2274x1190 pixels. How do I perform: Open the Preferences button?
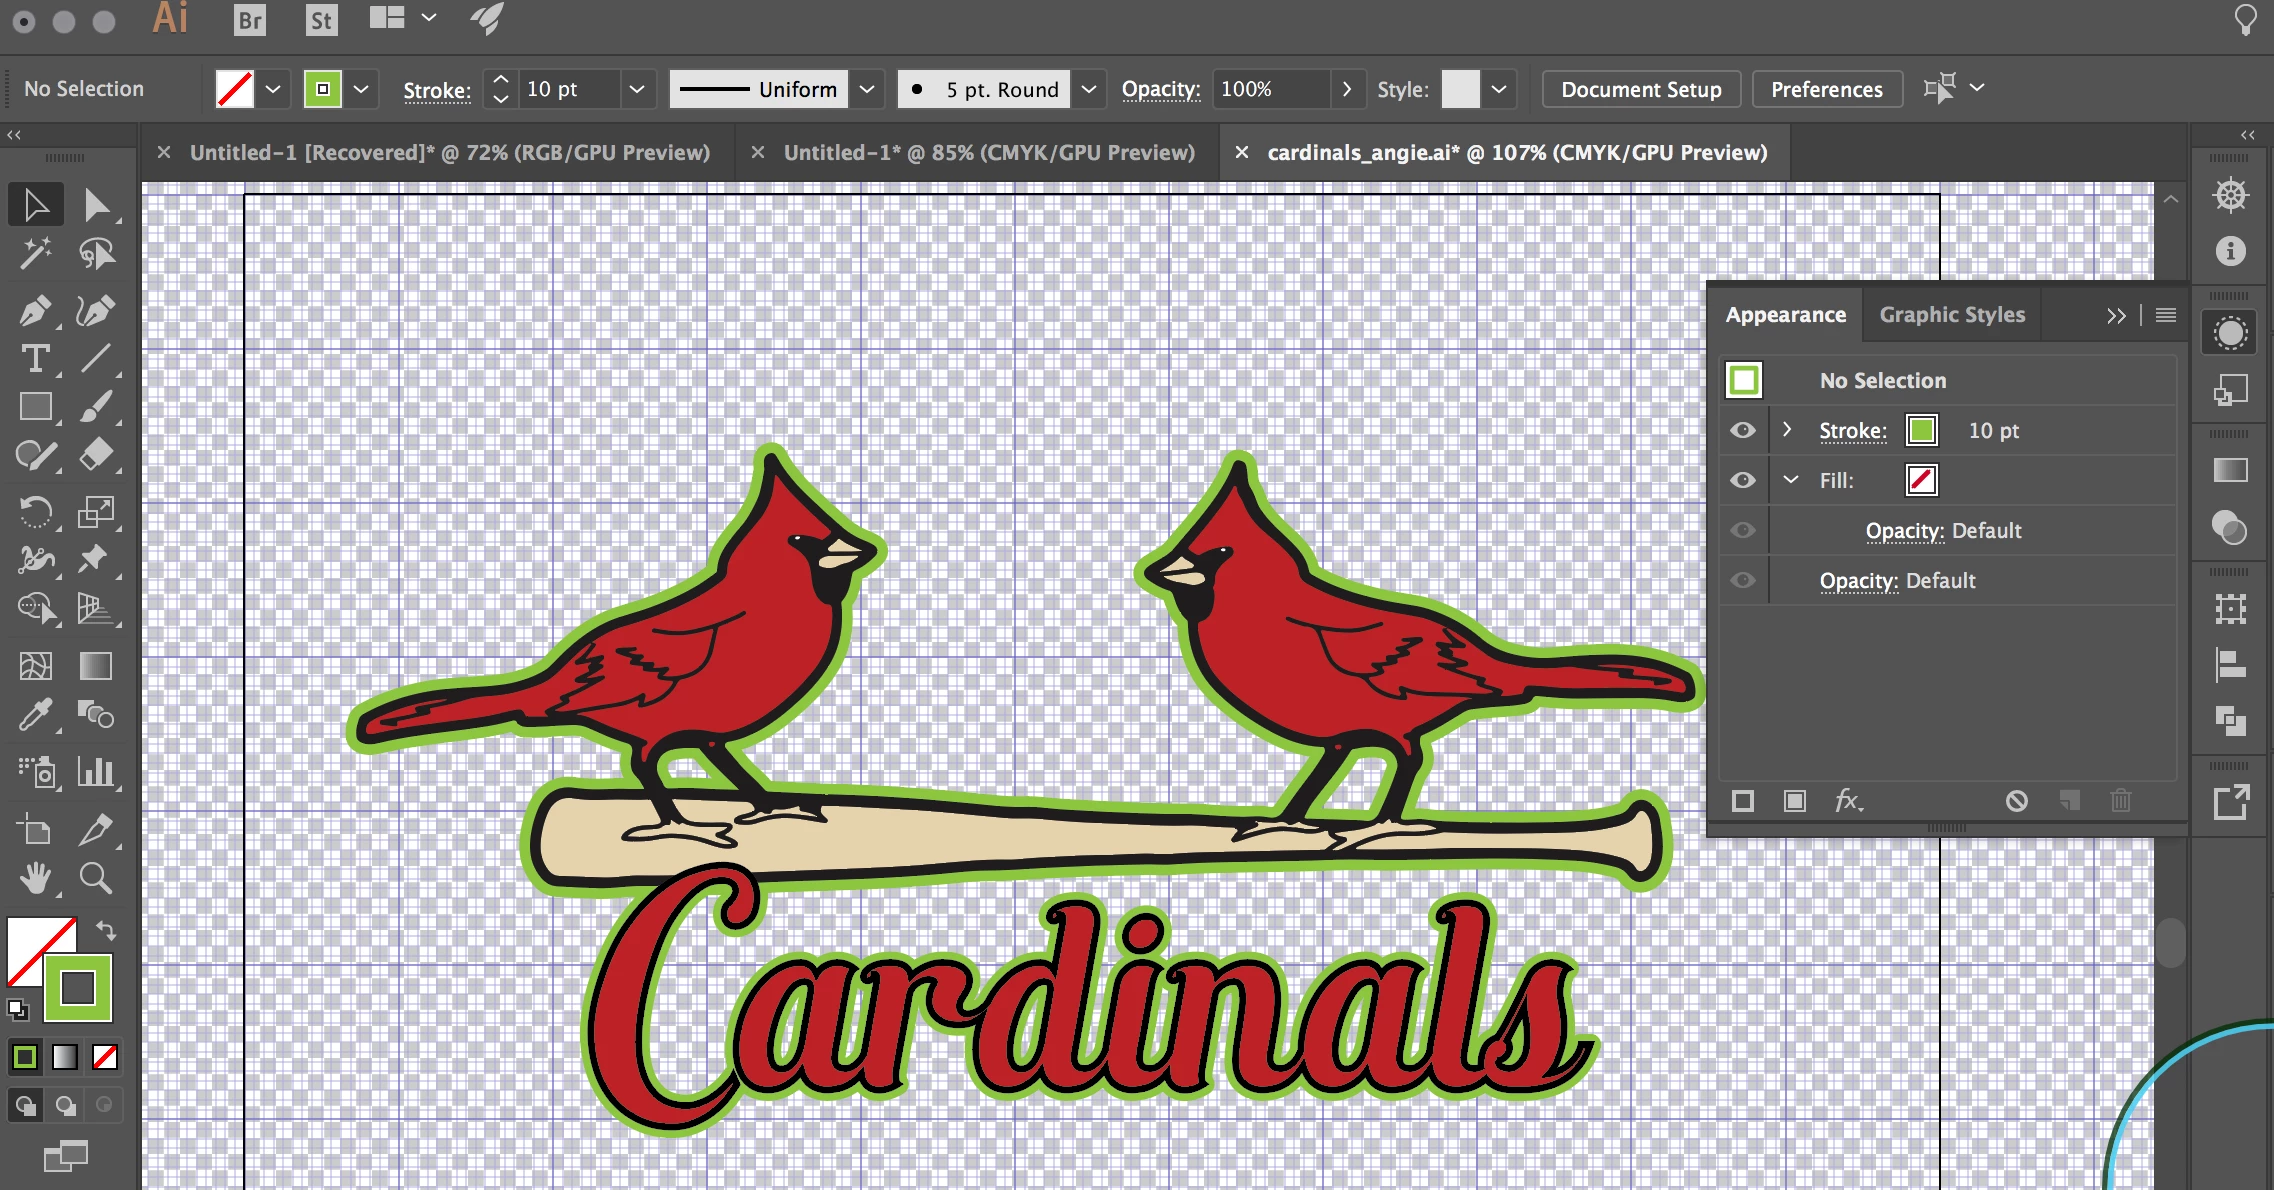[x=1826, y=89]
